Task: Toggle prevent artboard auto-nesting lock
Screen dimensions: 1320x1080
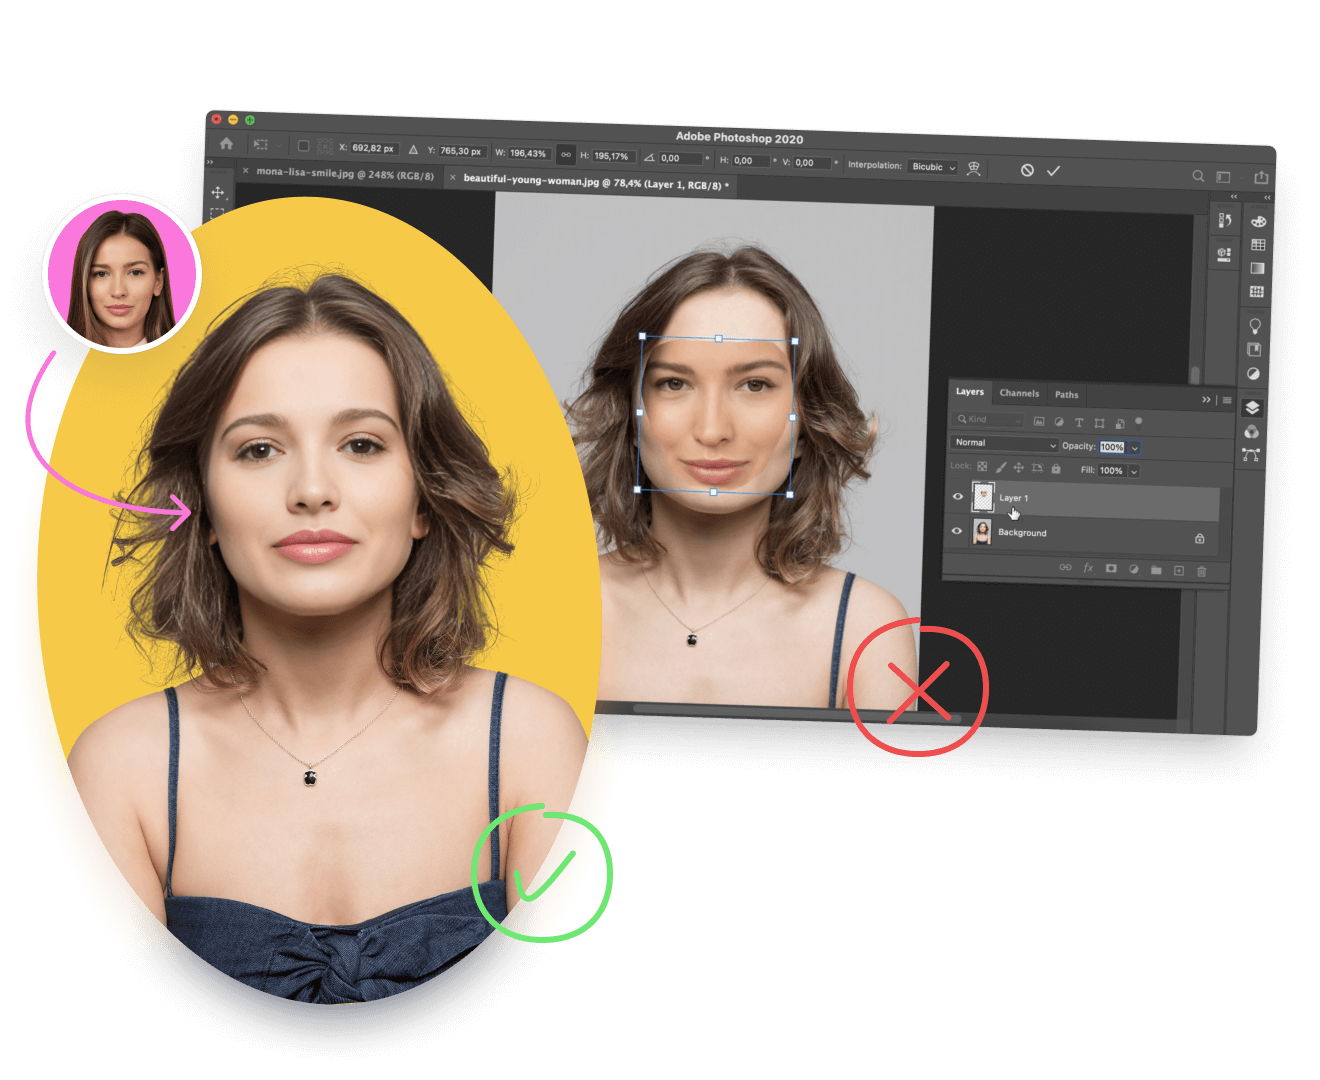Action: 1037,468
